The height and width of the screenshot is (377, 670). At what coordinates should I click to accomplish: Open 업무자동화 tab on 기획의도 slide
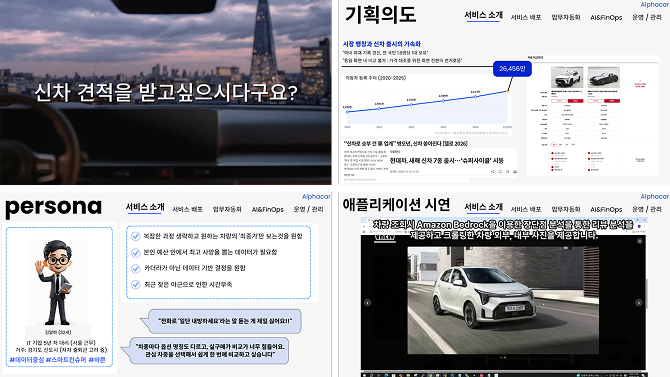pyautogui.click(x=566, y=18)
